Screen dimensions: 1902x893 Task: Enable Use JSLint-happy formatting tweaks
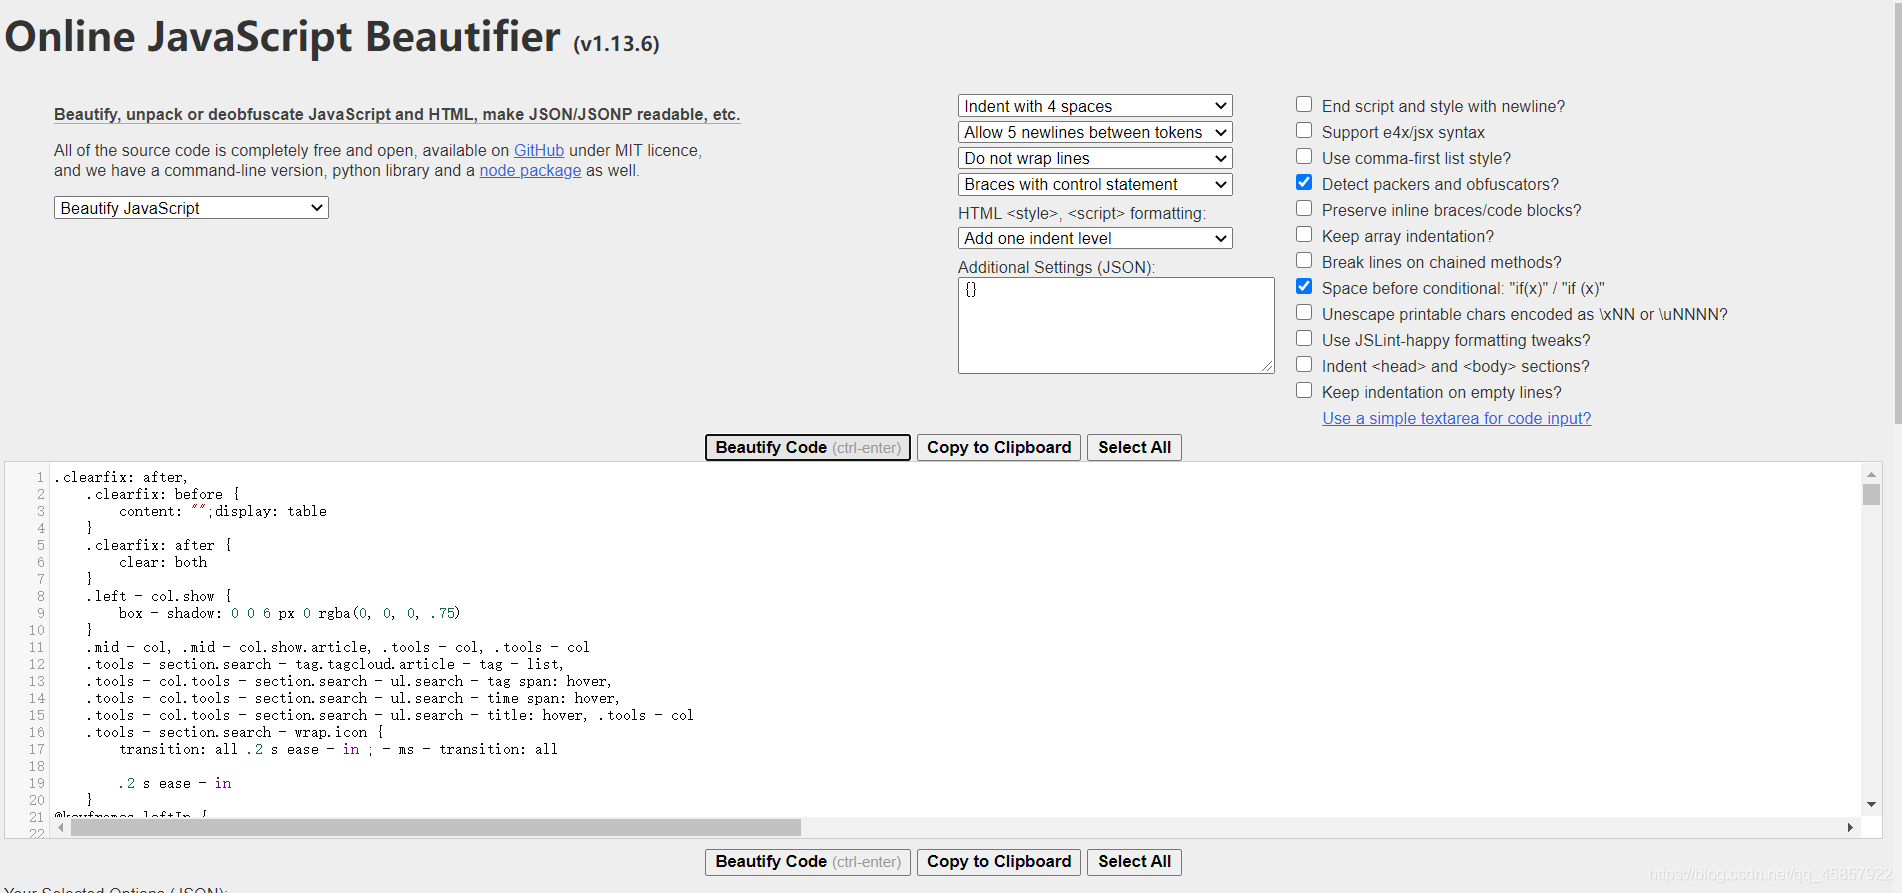(x=1304, y=339)
